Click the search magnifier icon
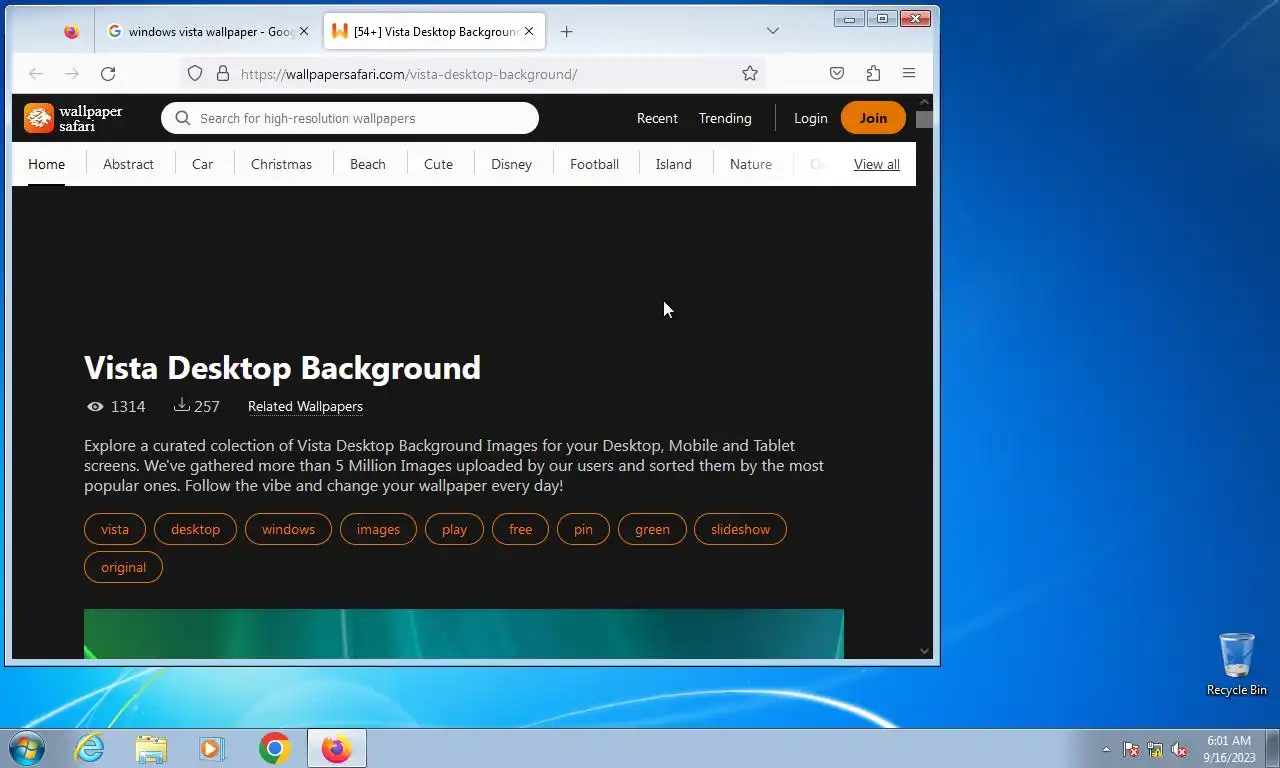Viewport: 1280px width, 768px height. click(182, 118)
